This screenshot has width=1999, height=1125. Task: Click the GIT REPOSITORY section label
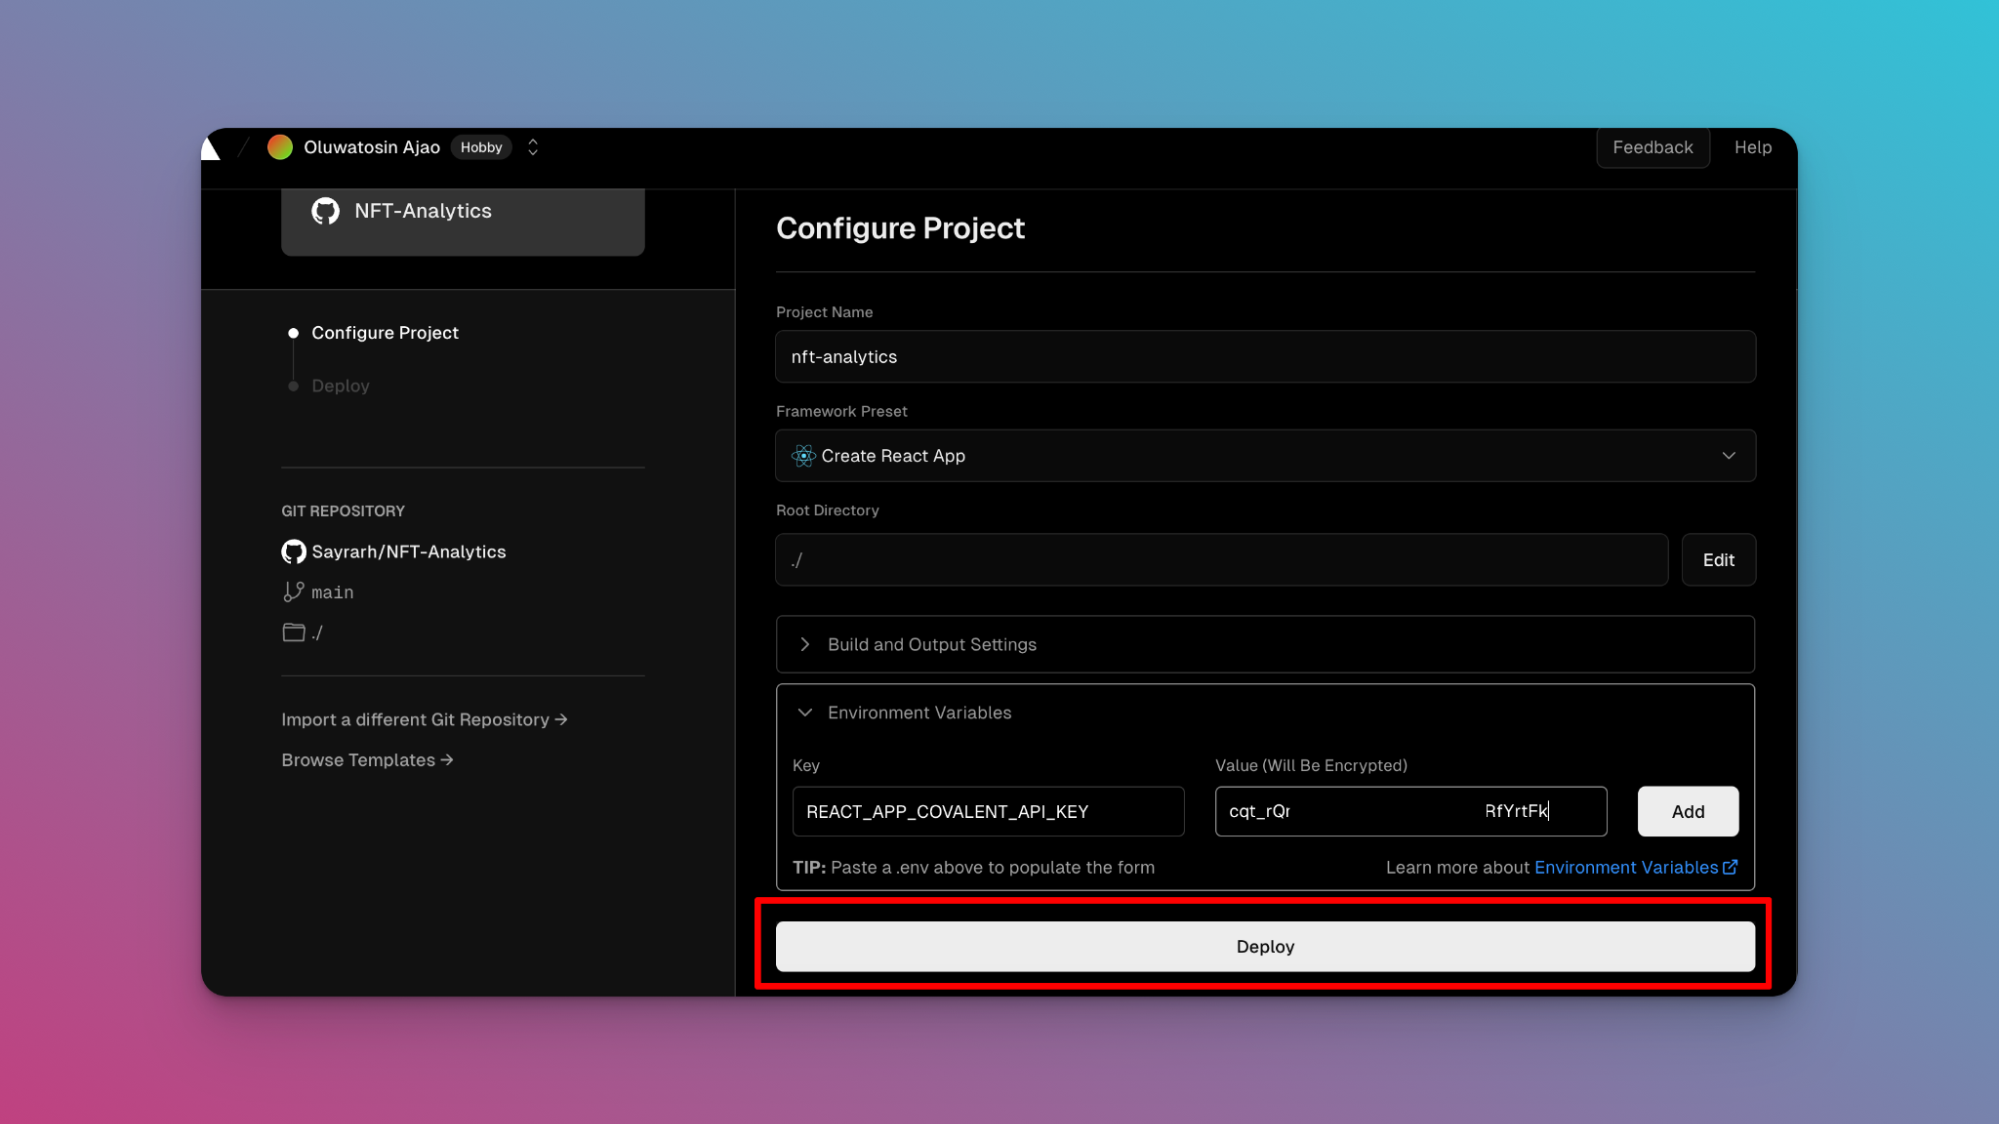pyautogui.click(x=343, y=511)
